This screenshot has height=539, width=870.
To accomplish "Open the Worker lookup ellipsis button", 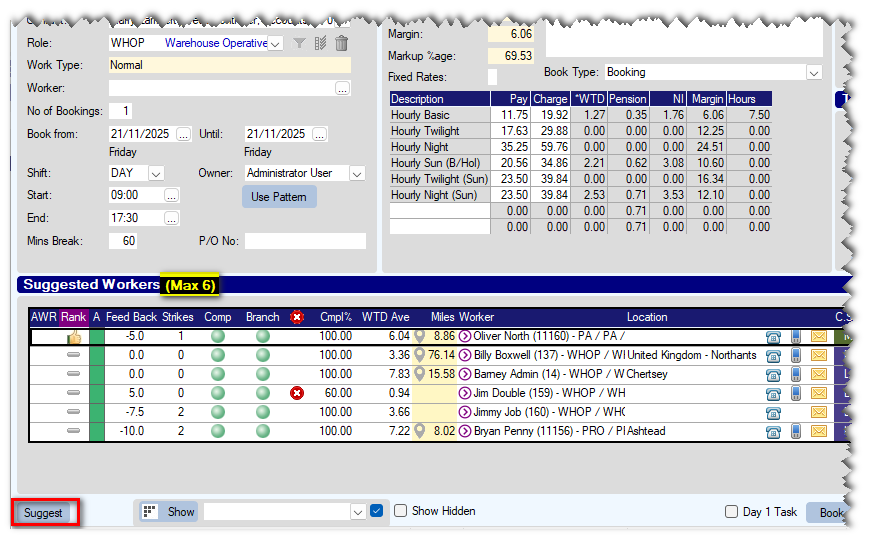I will pos(342,88).
